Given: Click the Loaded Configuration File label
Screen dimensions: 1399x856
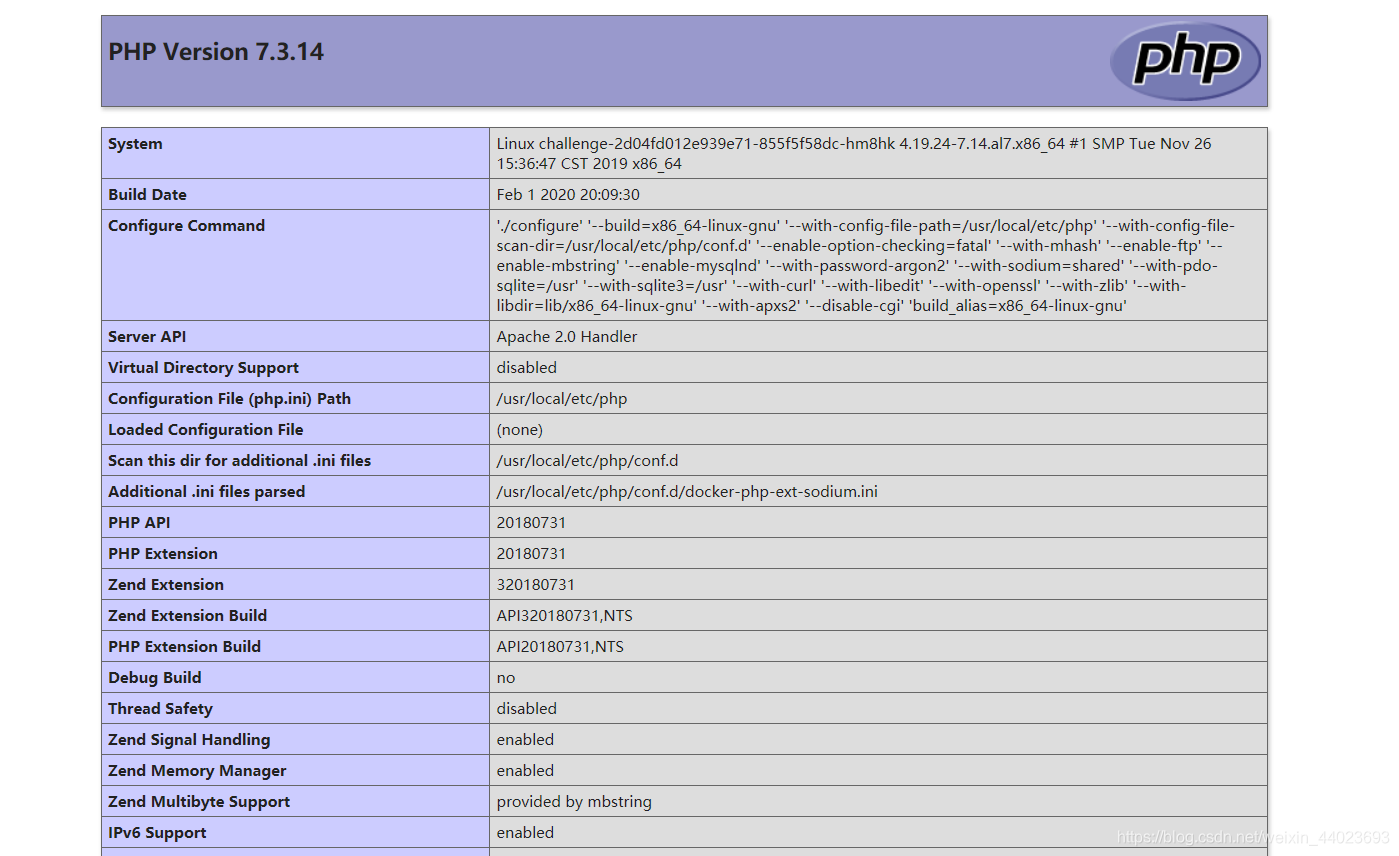Looking at the screenshot, I should tap(205, 430).
